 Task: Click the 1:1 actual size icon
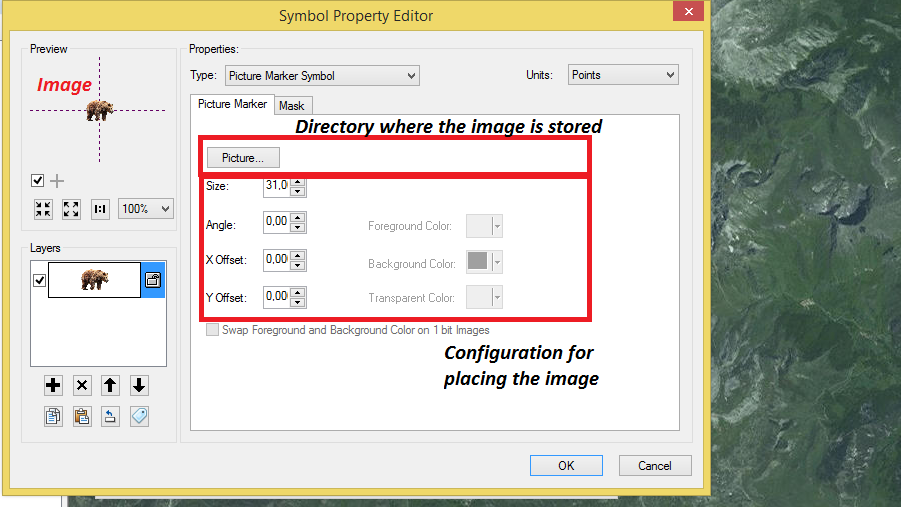[100, 209]
